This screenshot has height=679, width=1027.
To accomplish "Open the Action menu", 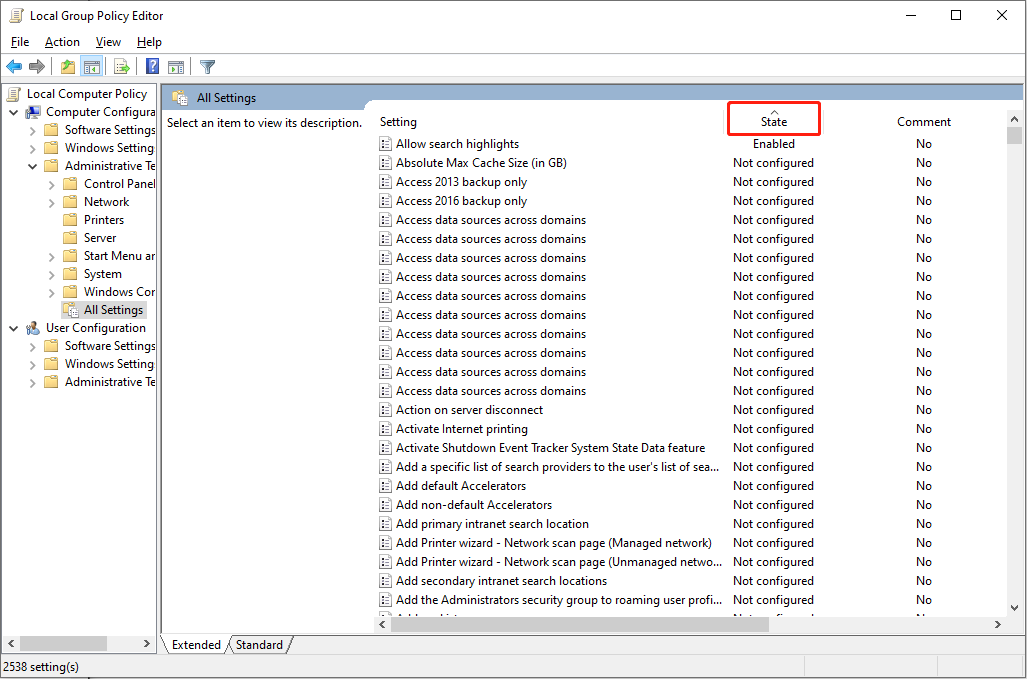I will coord(62,41).
